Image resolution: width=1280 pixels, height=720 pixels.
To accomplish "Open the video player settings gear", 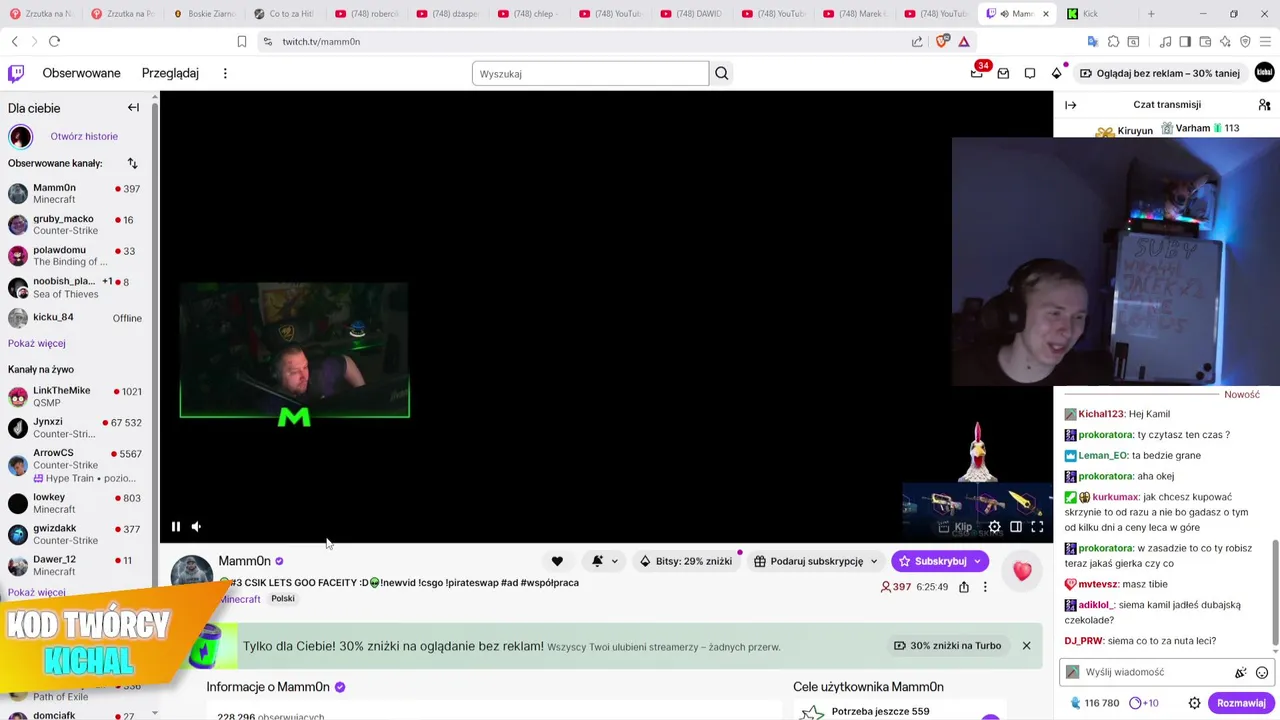I will tap(994, 527).
